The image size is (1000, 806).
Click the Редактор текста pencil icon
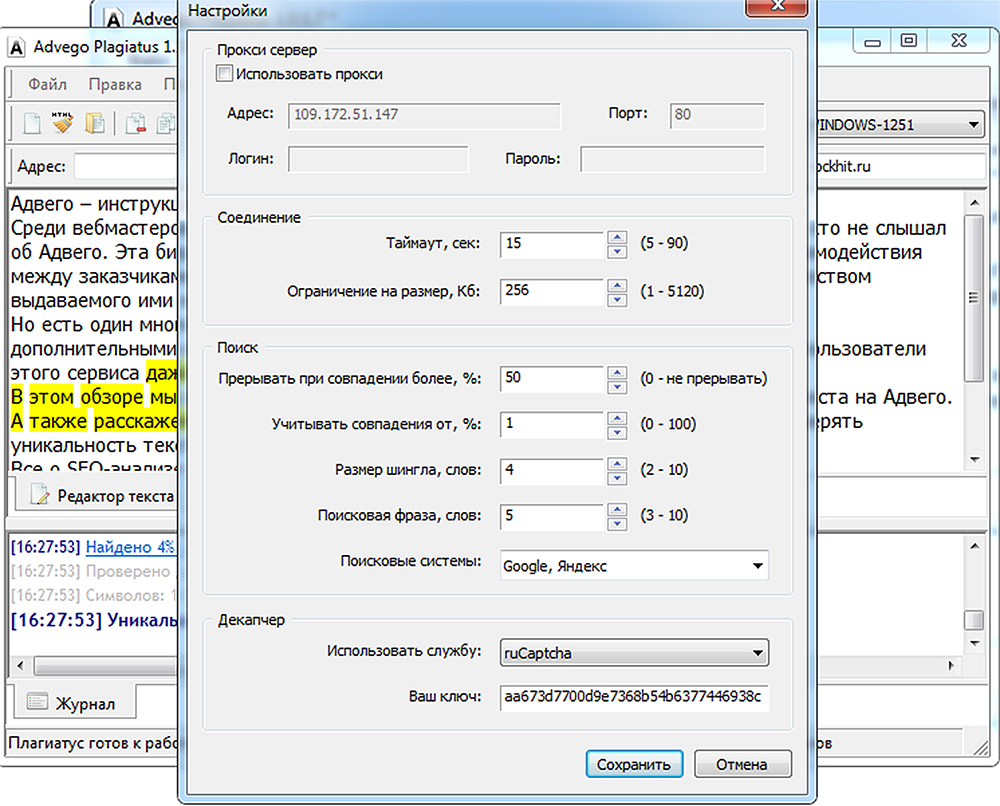click(x=40, y=495)
